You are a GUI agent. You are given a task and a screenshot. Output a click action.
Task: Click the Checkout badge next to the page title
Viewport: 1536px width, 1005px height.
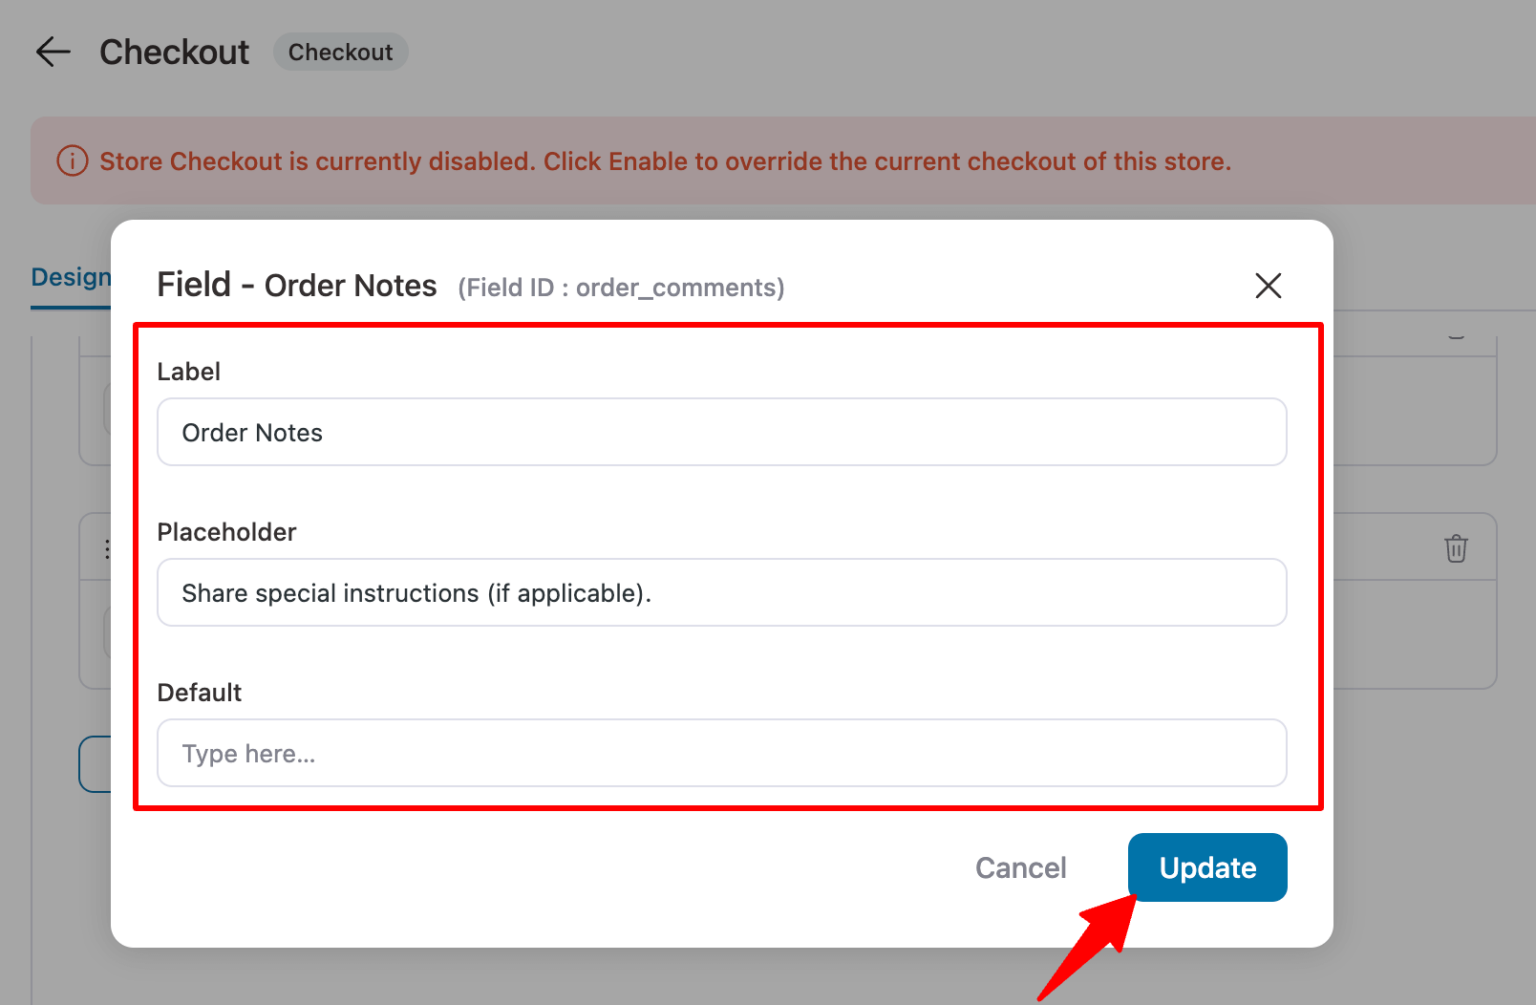[340, 51]
